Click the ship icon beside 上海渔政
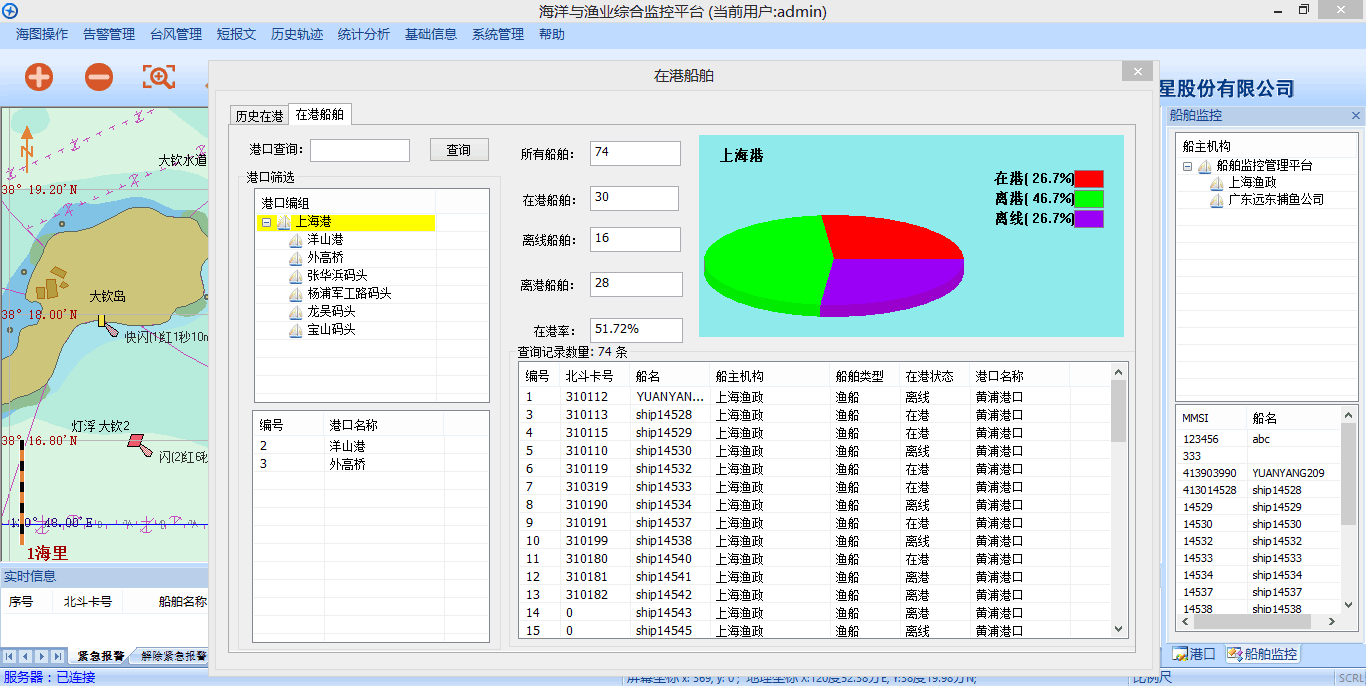1366x686 pixels. (1217, 183)
